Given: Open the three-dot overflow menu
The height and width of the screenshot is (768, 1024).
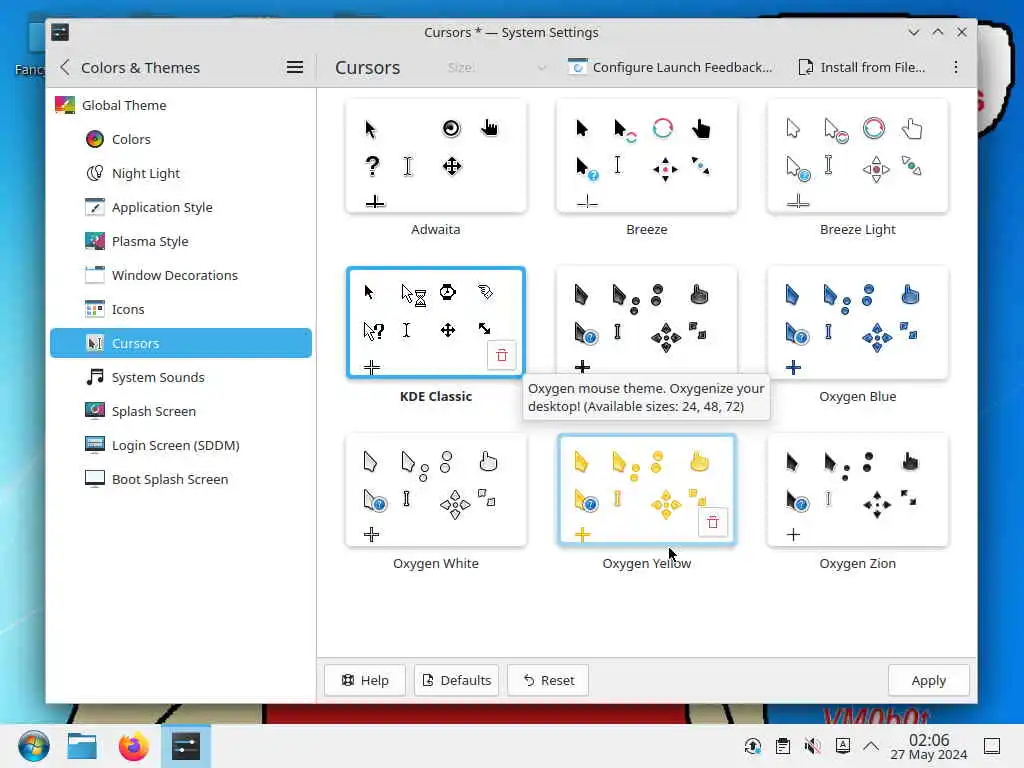Looking at the screenshot, I should pyautogui.click(x=955, y=67).
